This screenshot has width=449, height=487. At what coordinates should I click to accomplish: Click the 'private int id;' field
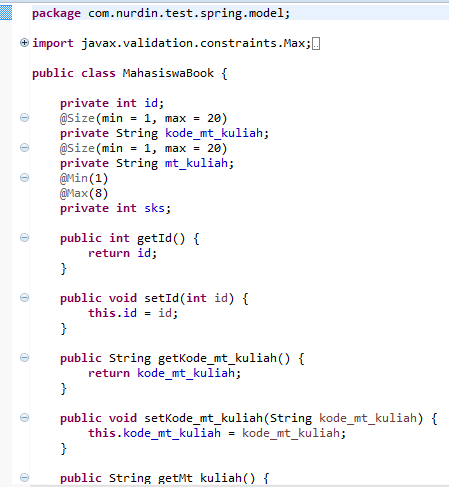[112, 103]
